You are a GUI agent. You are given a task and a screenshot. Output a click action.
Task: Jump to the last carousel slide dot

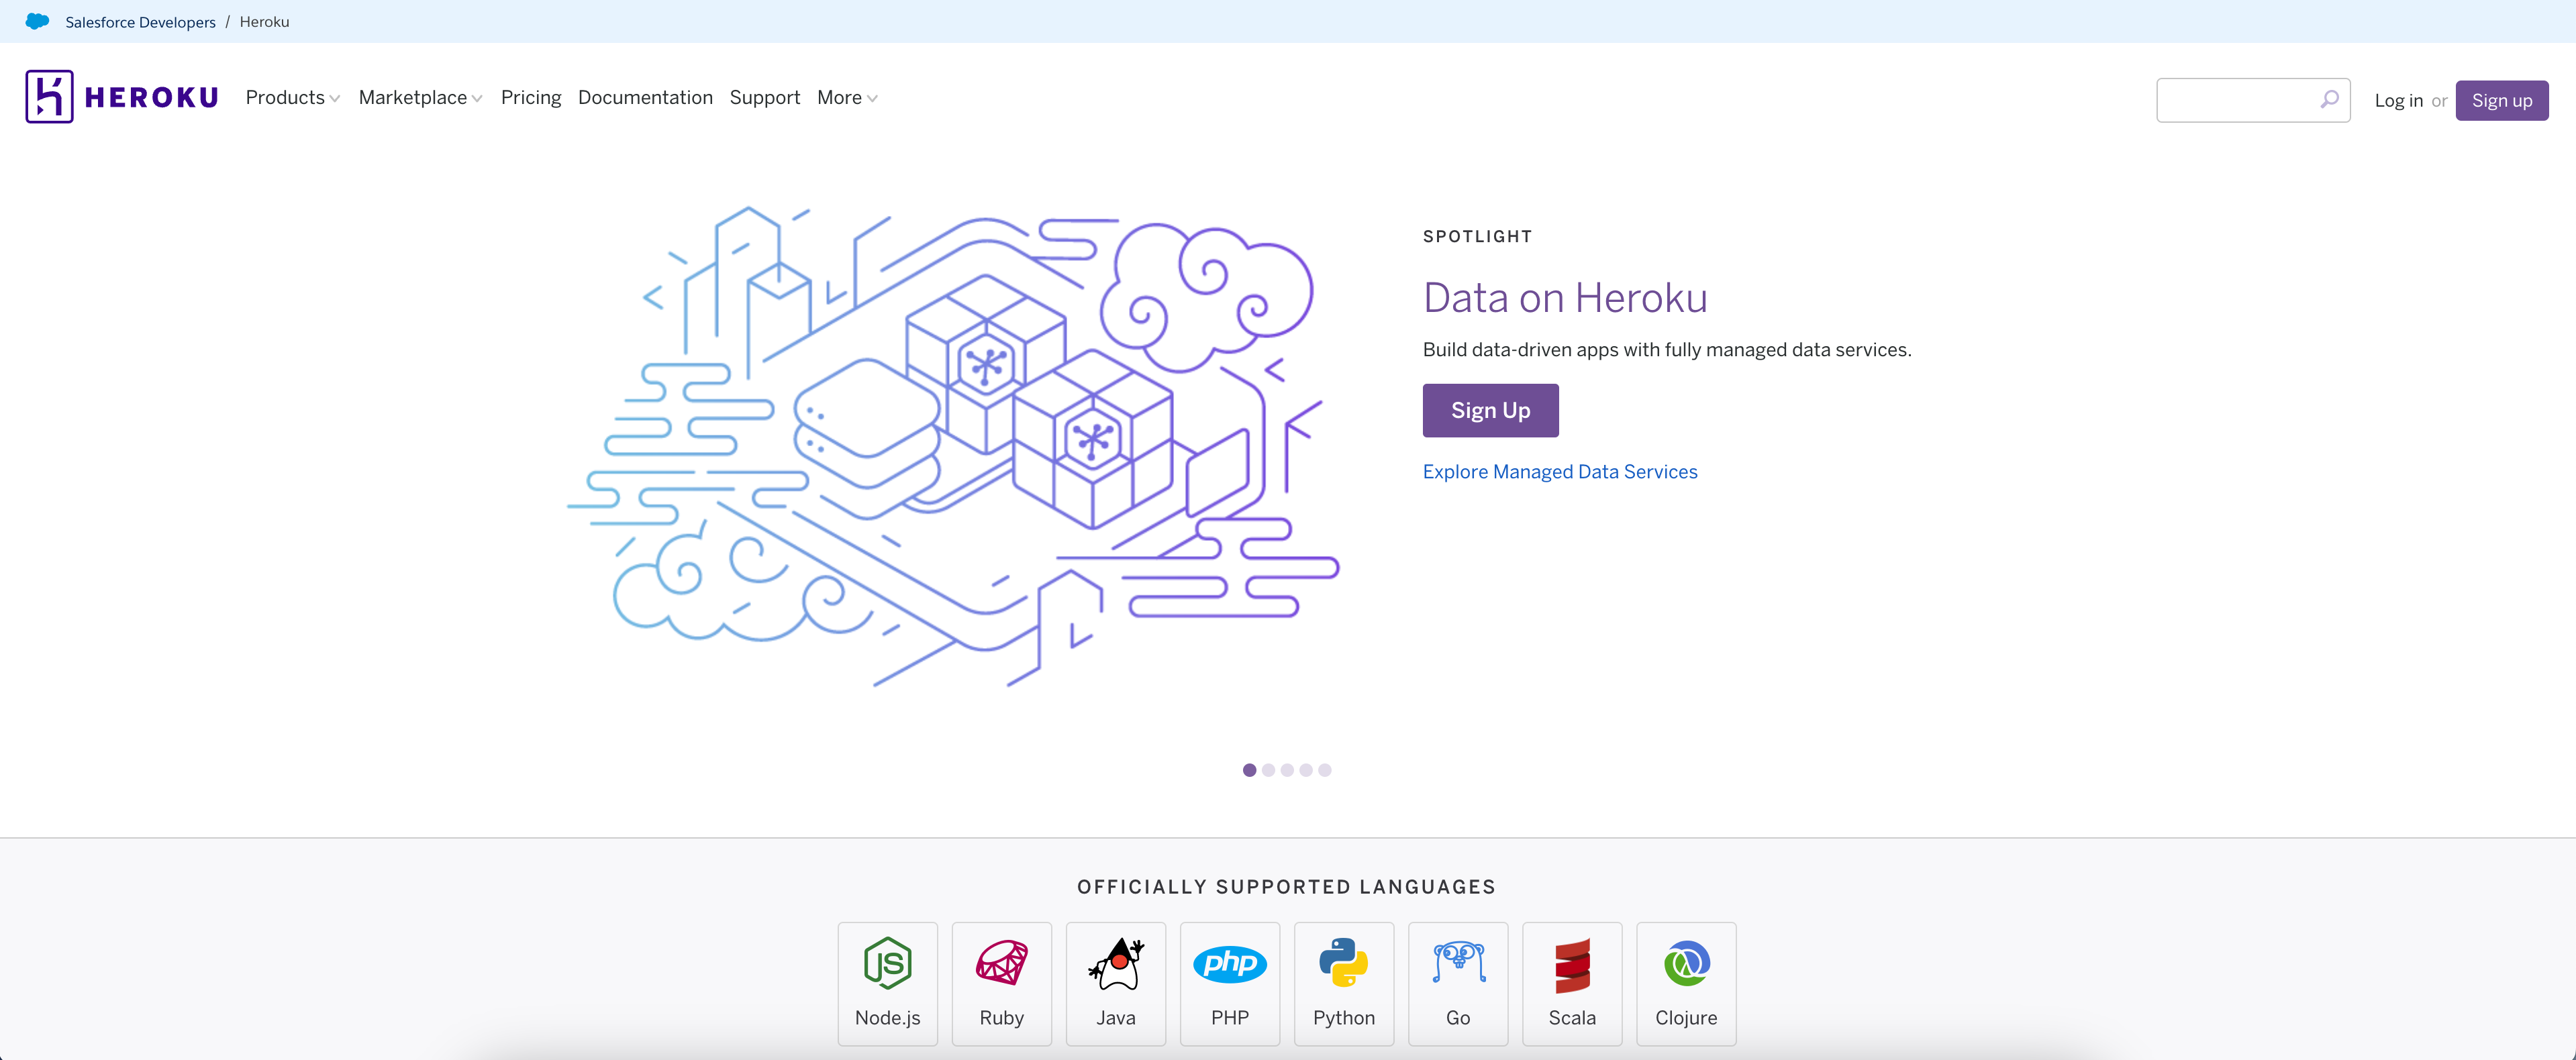[x=1325, y=770]
